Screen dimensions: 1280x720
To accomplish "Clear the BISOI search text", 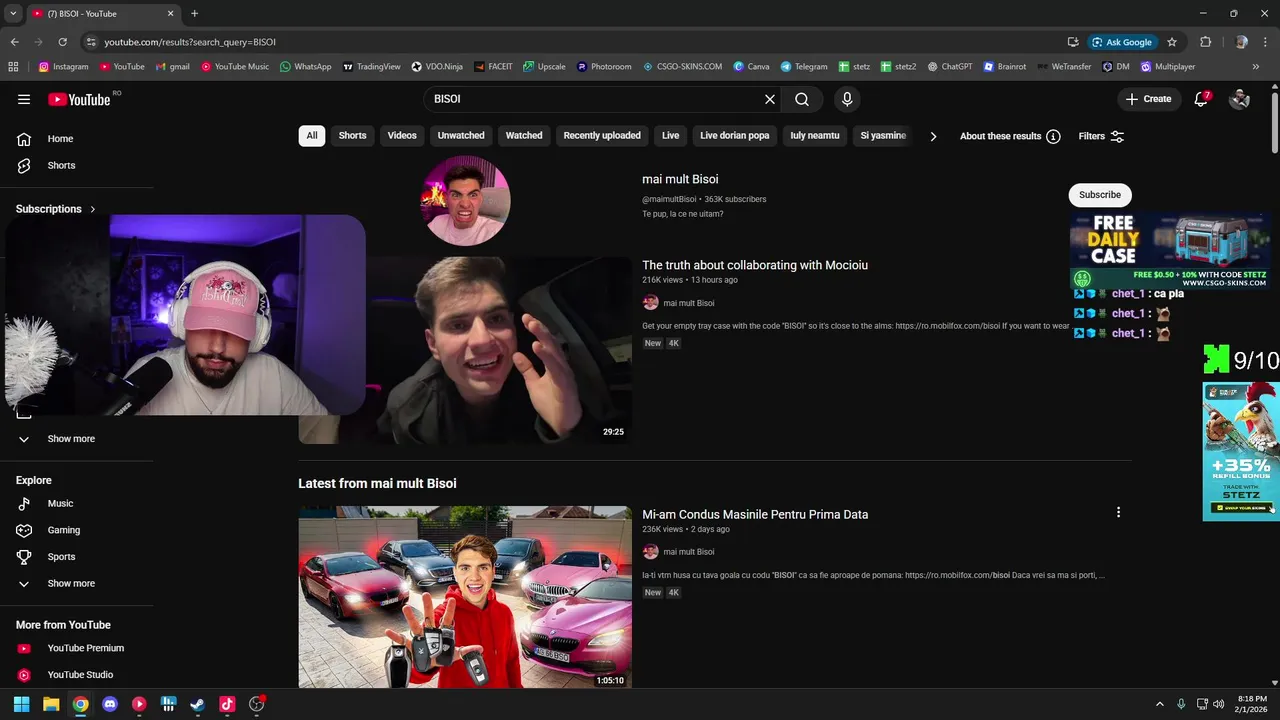I will pos(770,99).
